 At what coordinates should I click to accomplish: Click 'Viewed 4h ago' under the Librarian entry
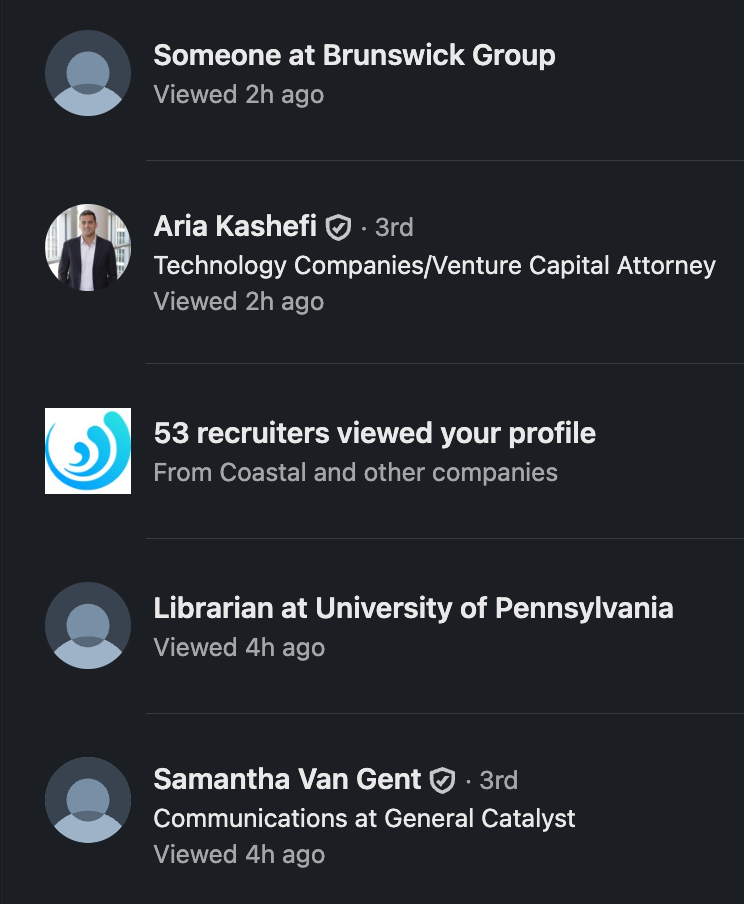coord(238,648)
